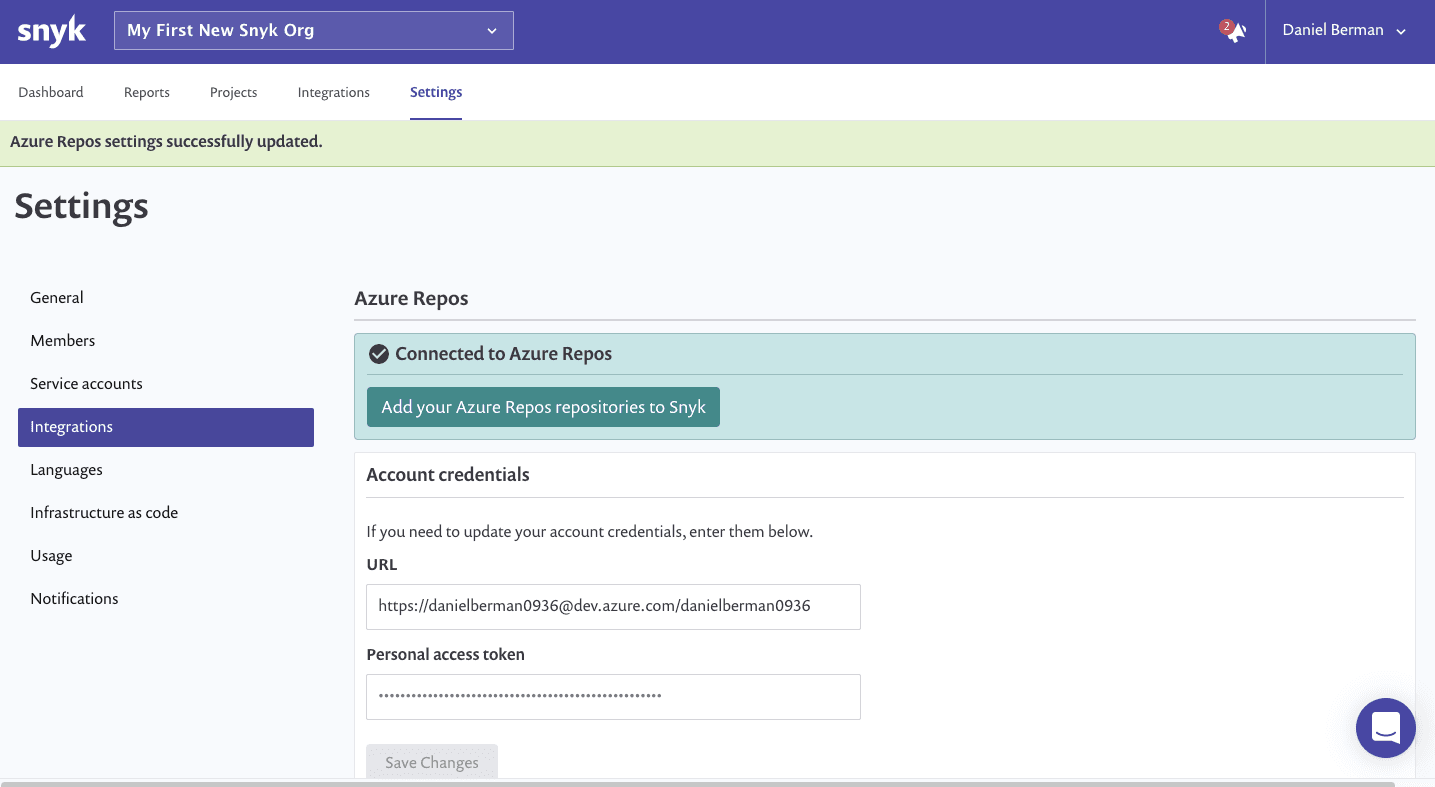Click the horizontal scrollbar at the bottom
Screen dimensions: 1435x787
point(697,784)
